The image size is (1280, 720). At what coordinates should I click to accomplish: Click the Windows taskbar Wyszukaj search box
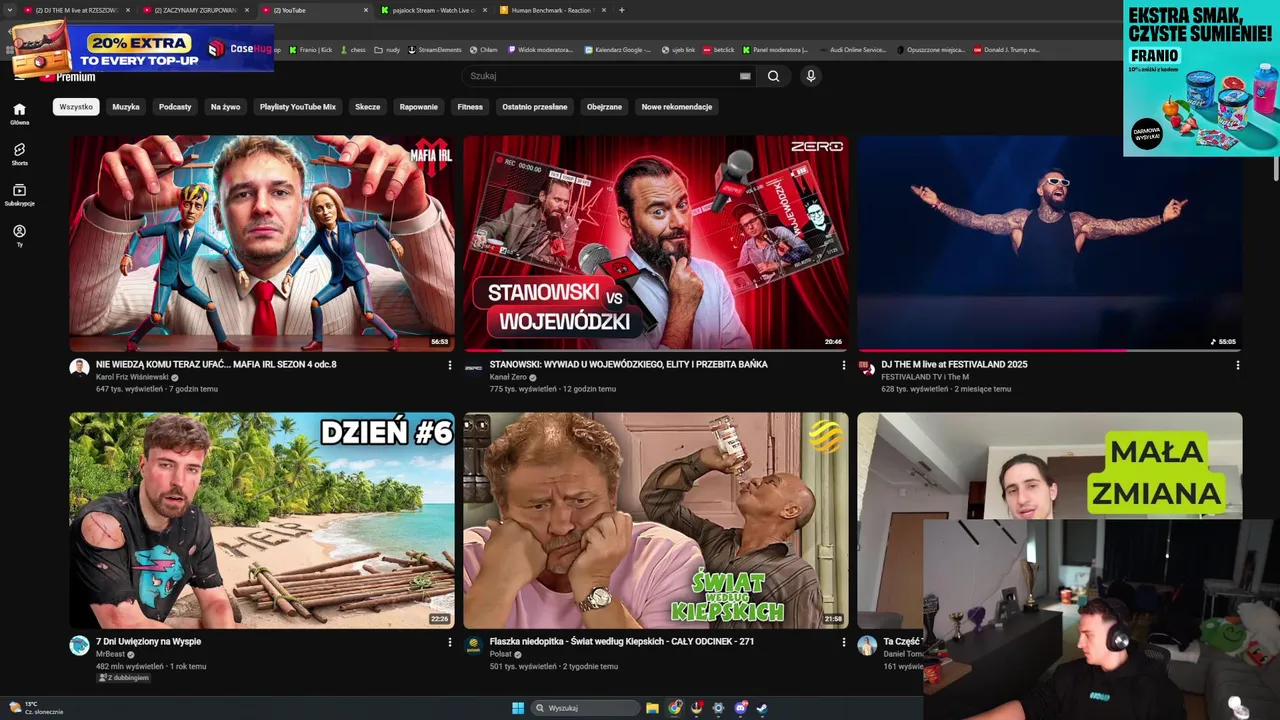click(x=586, y=708)
